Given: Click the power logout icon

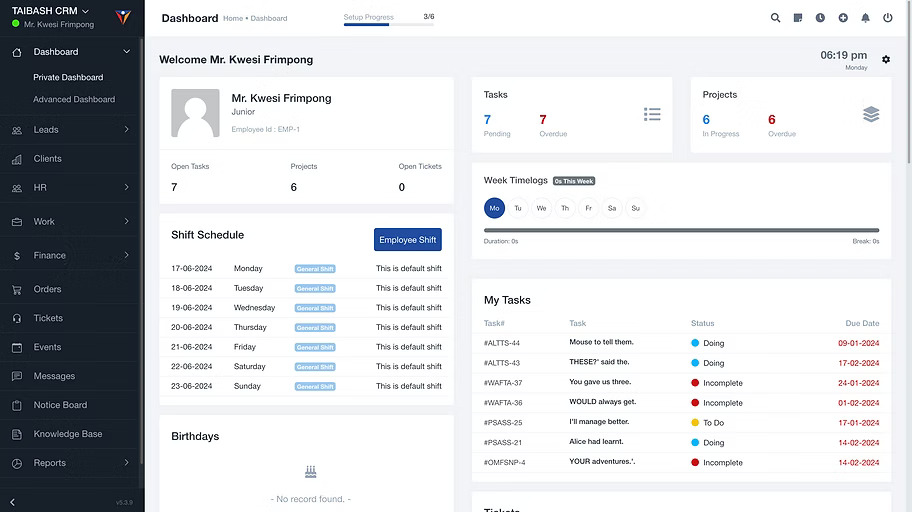Looking at the screenshot, I should (x=888, y=18).
